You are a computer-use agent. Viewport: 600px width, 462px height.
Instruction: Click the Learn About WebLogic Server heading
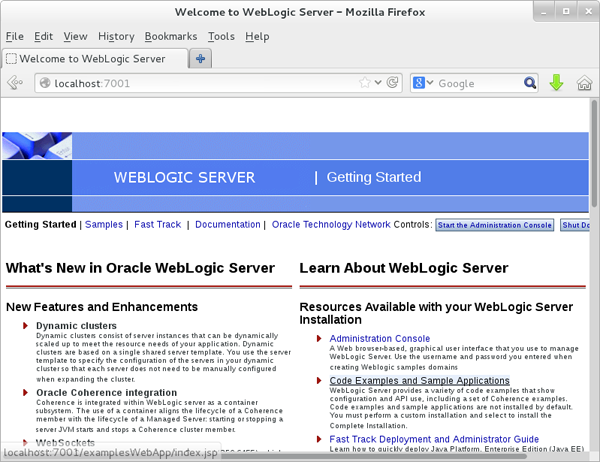coord(404,268)
